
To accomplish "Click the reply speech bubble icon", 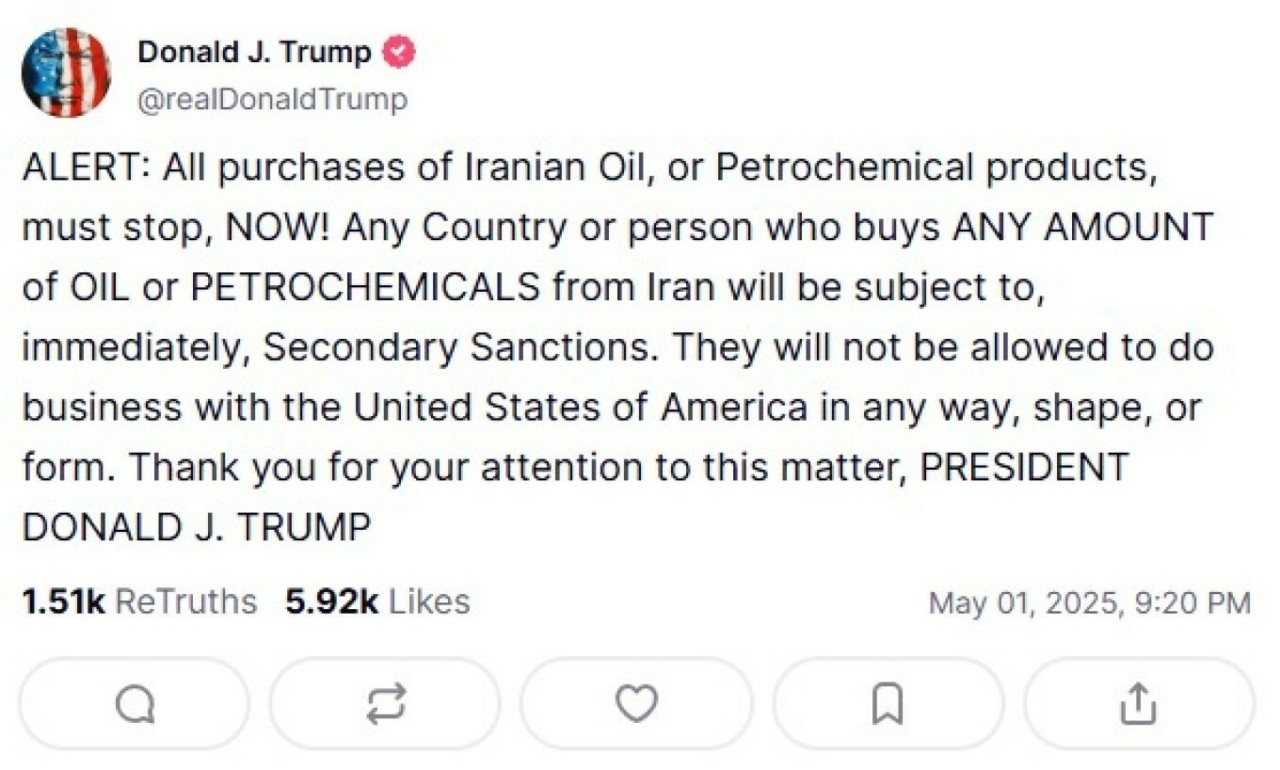I will pyautogui.click(x=135, y=704).
